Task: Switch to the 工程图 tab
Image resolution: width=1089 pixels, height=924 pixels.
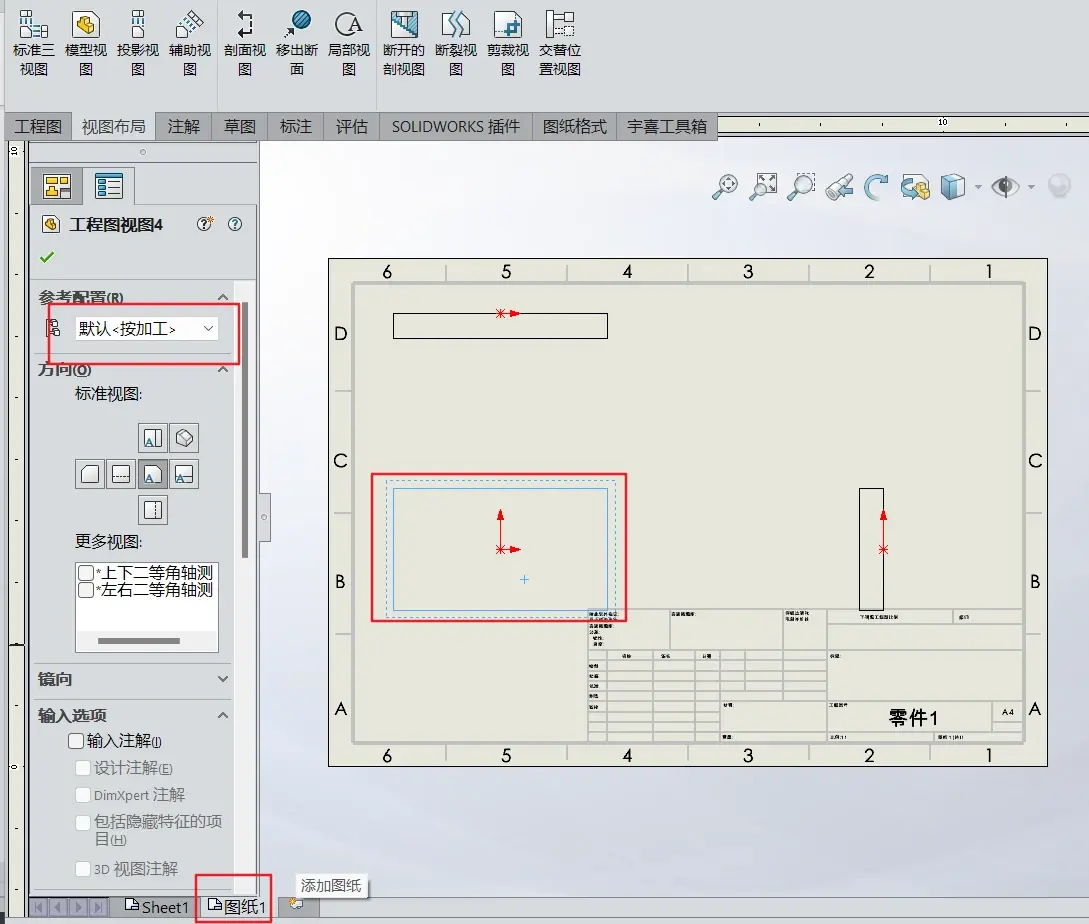Action: tap(38, 126)
